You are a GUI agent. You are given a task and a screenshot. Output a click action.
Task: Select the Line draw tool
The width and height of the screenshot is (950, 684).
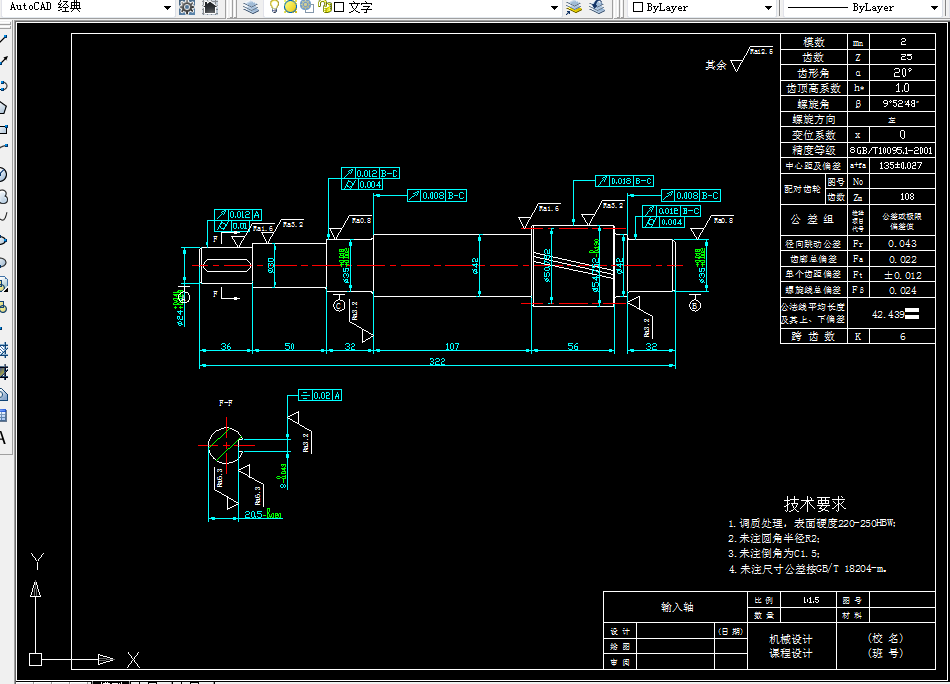pyautogui.click(x=3, y=40)
